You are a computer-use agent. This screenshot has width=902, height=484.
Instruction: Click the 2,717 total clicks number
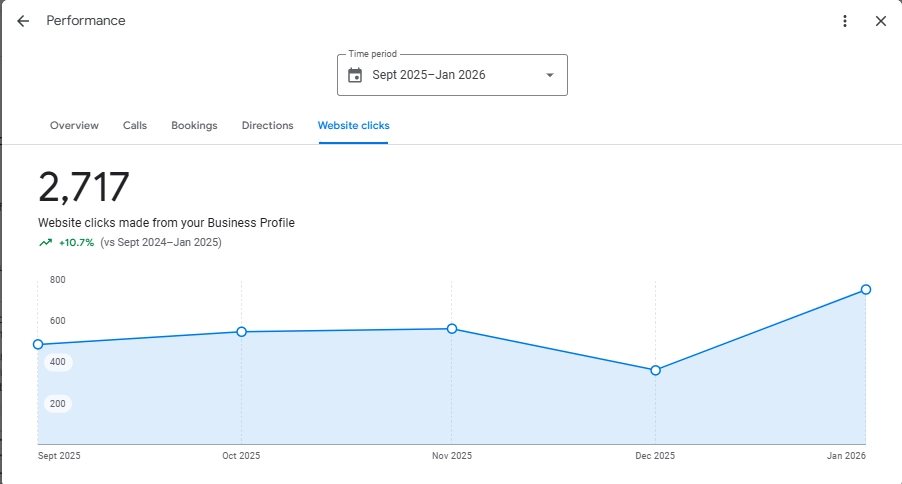coord(84,188)
